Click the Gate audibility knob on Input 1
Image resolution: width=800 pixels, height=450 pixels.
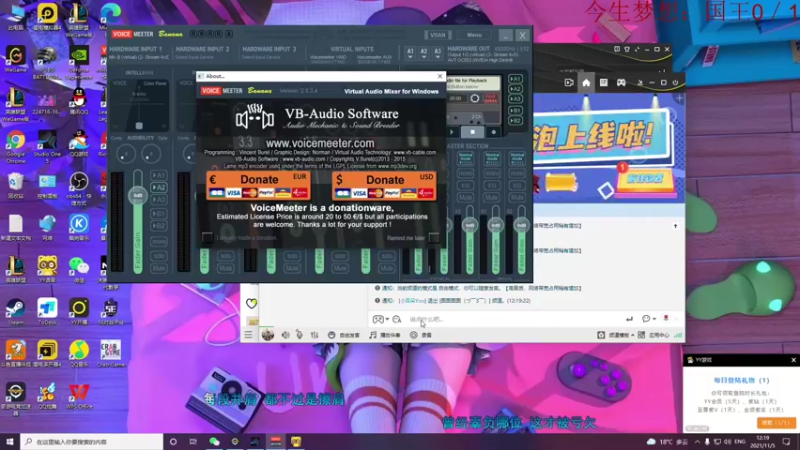point(151,154)
